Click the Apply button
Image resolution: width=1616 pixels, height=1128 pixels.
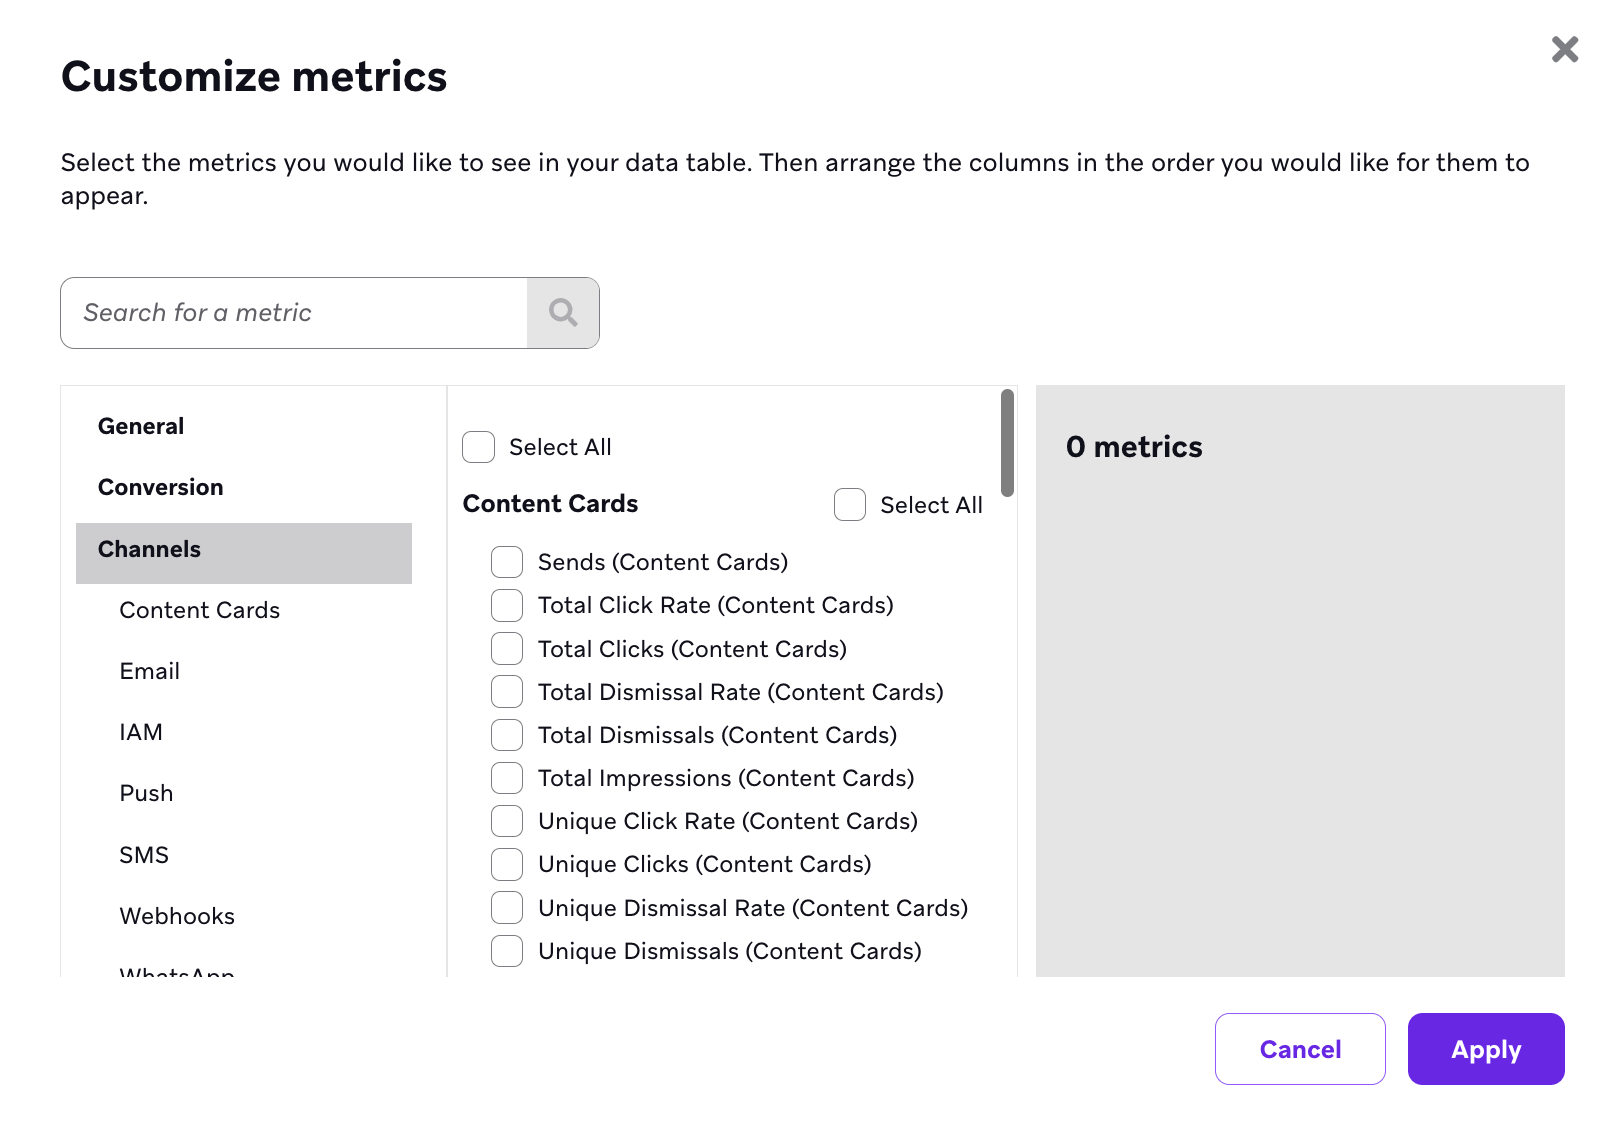1486,1049
